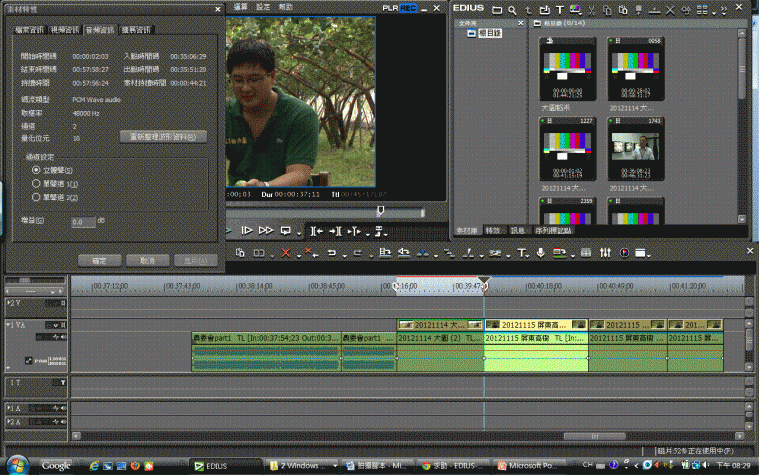The width and height of the screenshot is (760, 476).
Task: Open the 特效 tab in bin panel
Action: pyautogui.click(x=494, y=230)
